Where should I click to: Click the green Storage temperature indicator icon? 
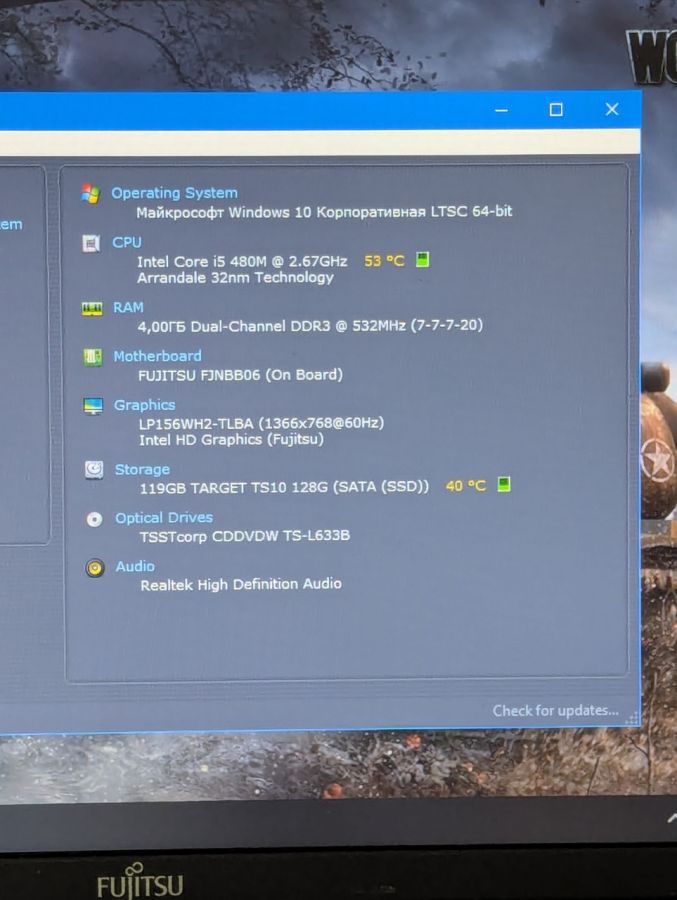pyautogui.click(x=504, y=484)
